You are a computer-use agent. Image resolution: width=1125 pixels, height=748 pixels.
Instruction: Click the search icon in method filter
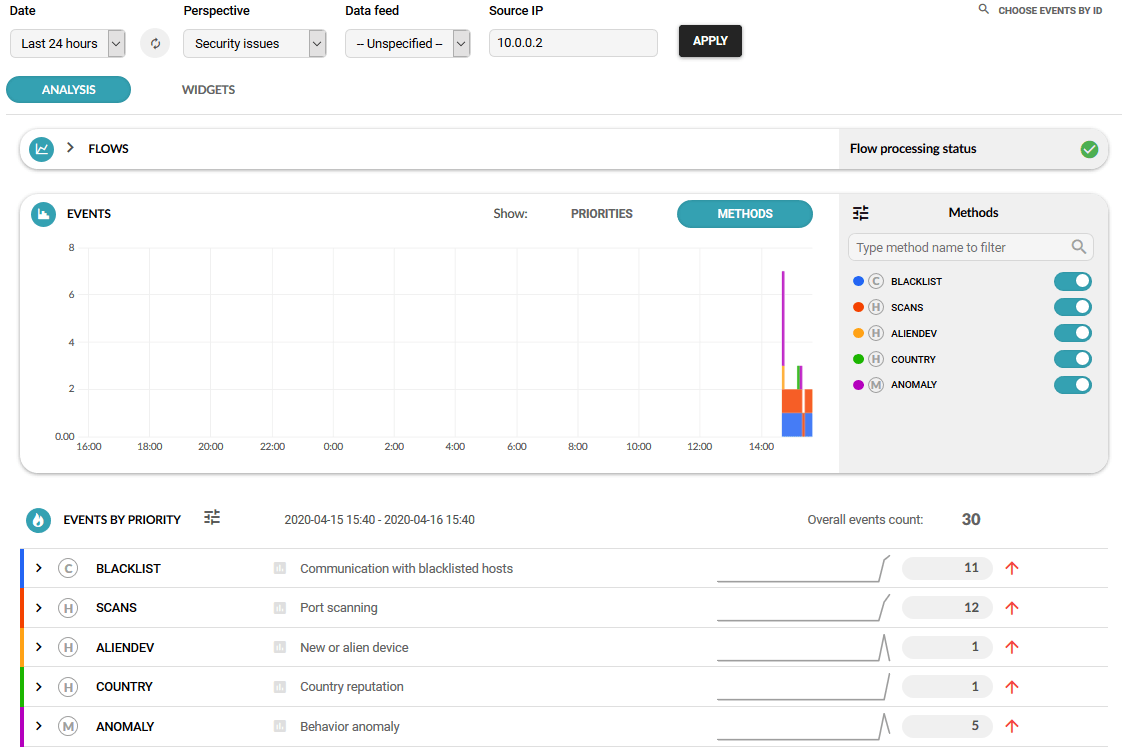pos(1078,247)
